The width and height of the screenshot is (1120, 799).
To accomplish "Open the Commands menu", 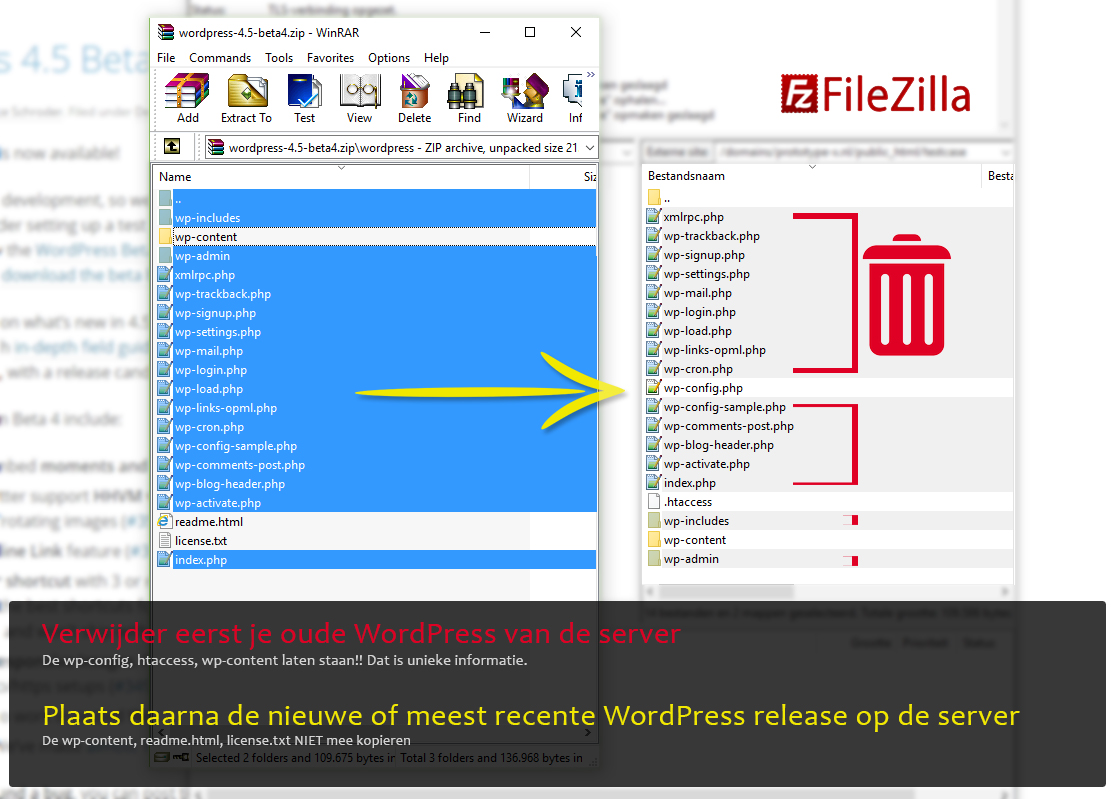I will click(x=220, y=58).
